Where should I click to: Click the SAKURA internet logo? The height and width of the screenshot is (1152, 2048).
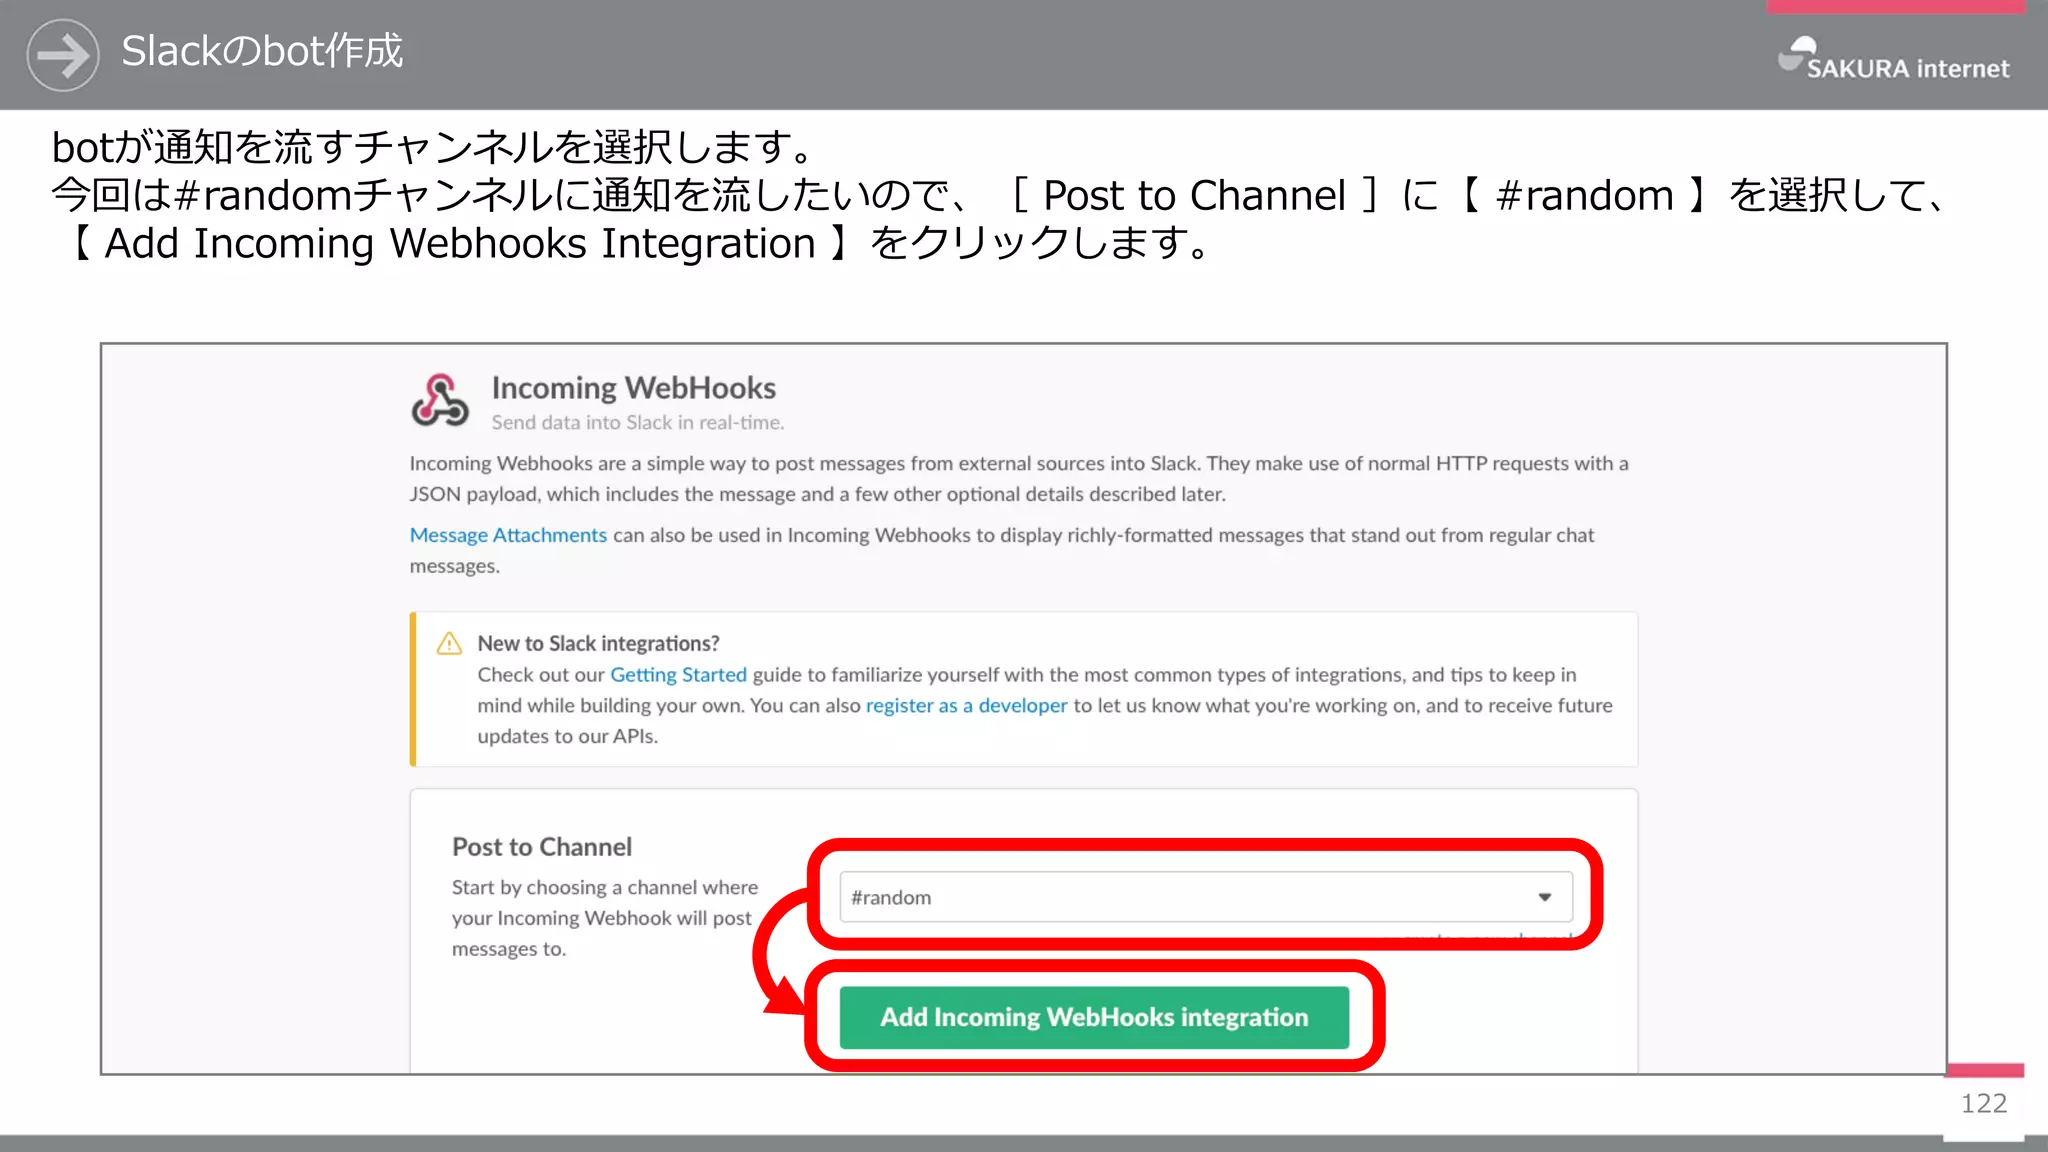pyautogui.click(x=1894, y=59)
